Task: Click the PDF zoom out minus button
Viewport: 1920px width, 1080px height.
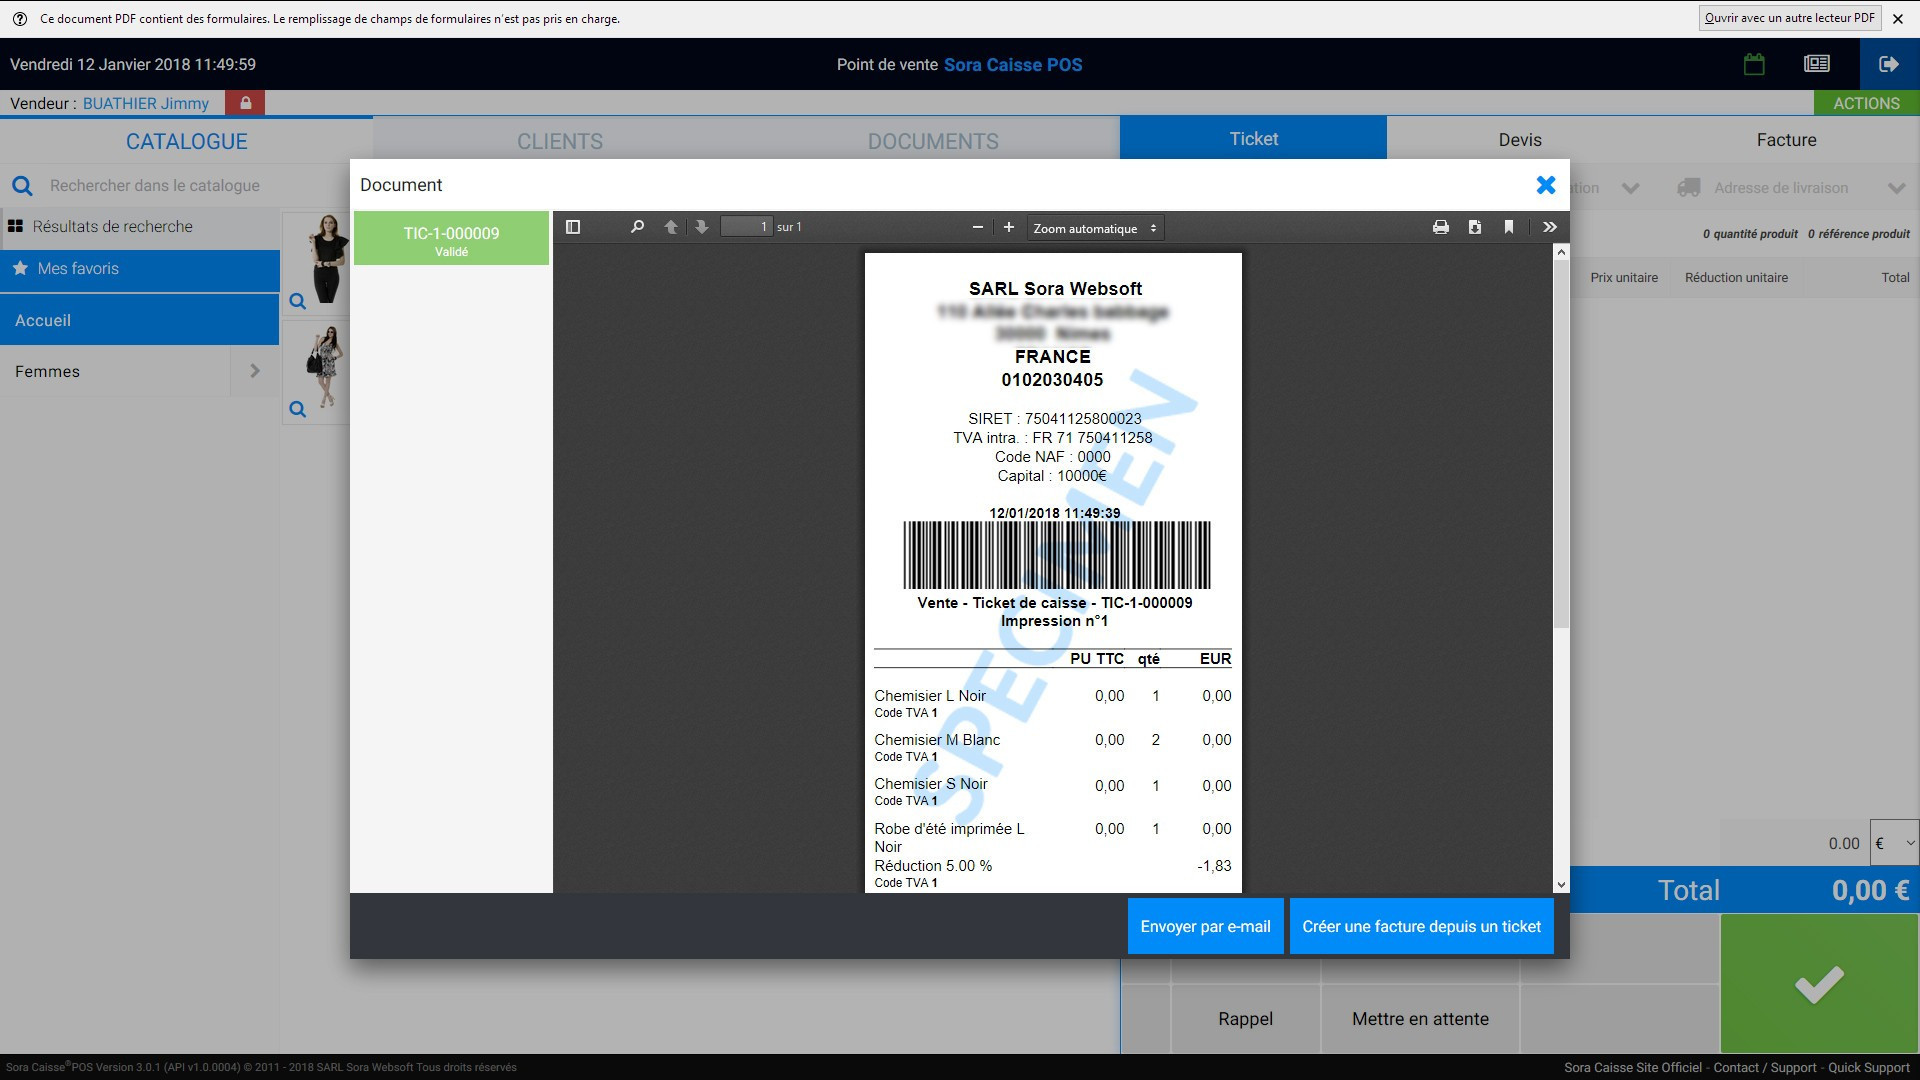Action: coord(977,227)
